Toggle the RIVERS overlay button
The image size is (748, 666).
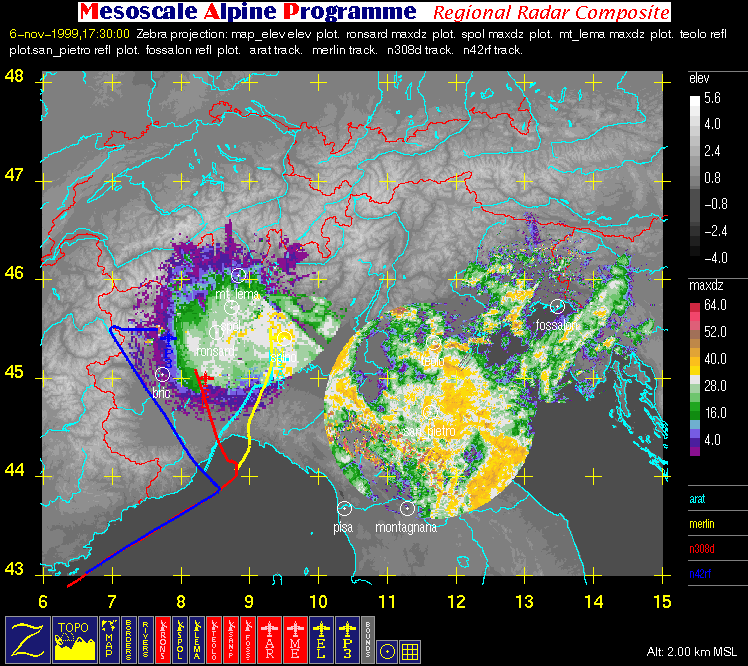[145, 639]
